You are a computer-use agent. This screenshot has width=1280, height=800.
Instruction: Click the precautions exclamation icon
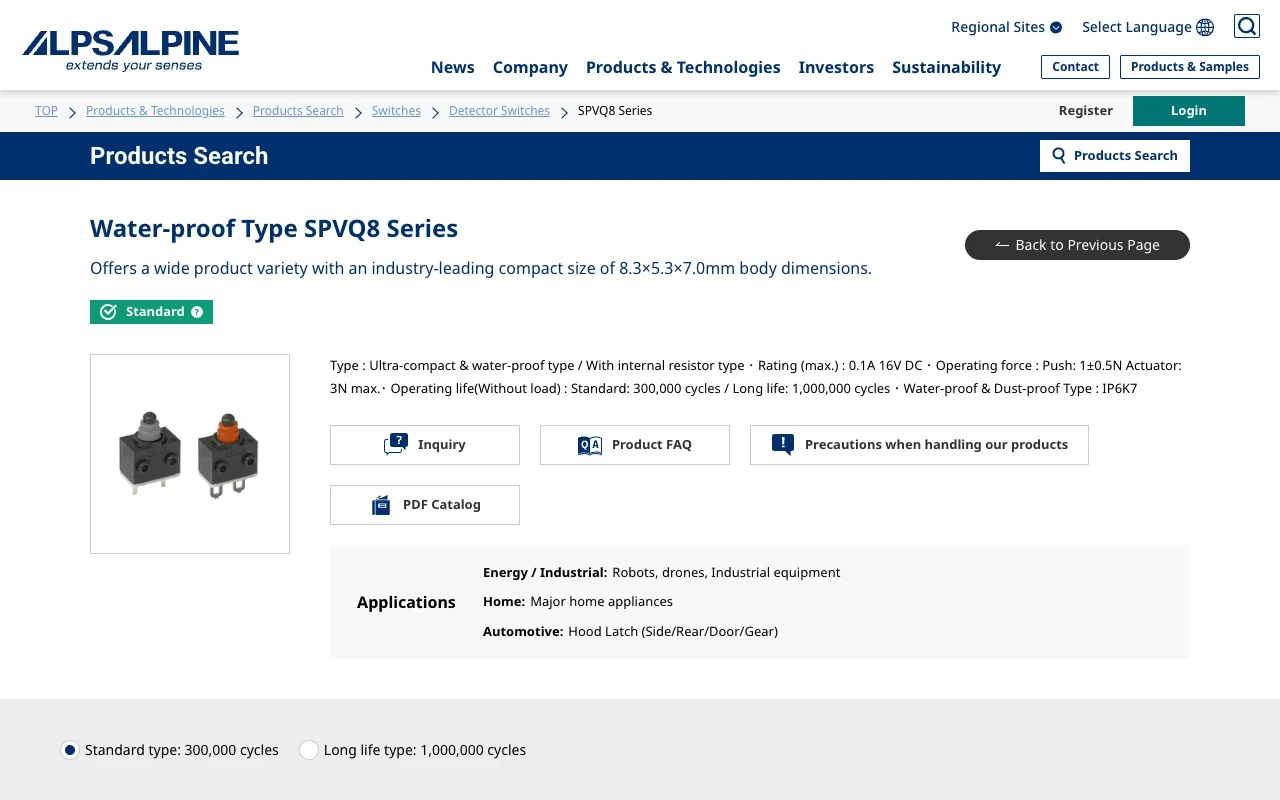pos(783,445)
